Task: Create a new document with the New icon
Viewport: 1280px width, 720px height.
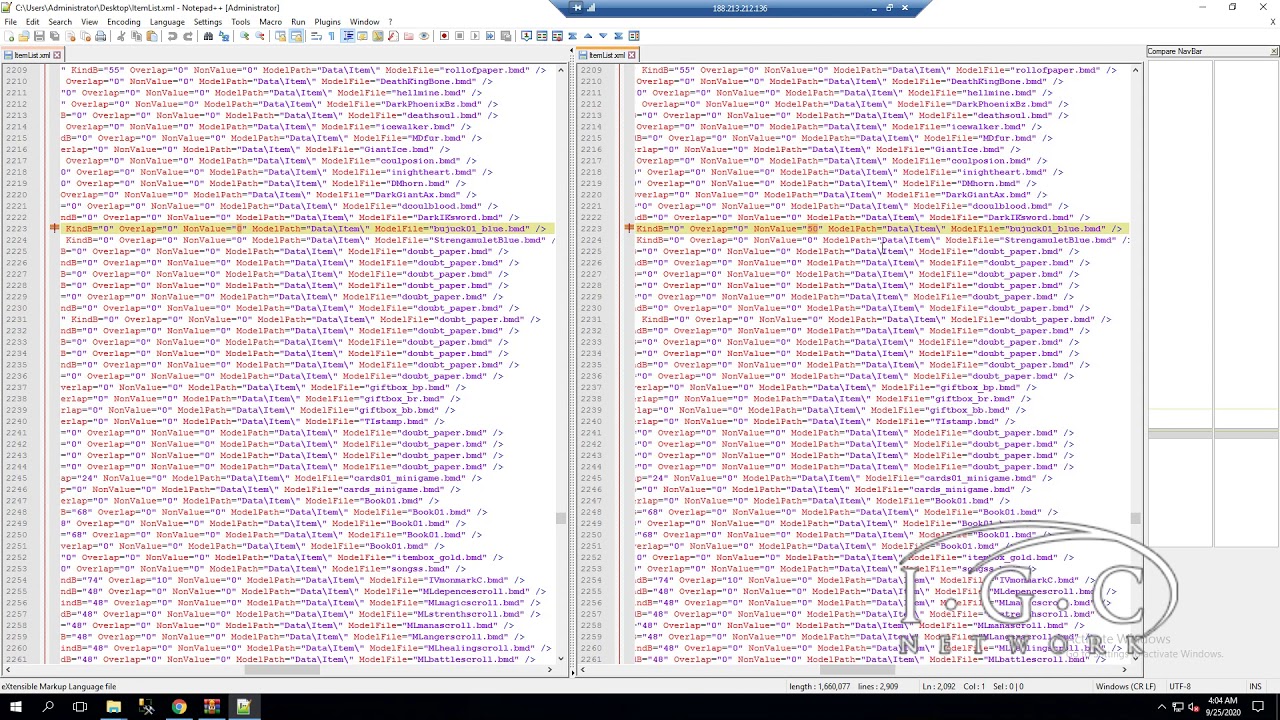Action: click(x=9, y=36)
